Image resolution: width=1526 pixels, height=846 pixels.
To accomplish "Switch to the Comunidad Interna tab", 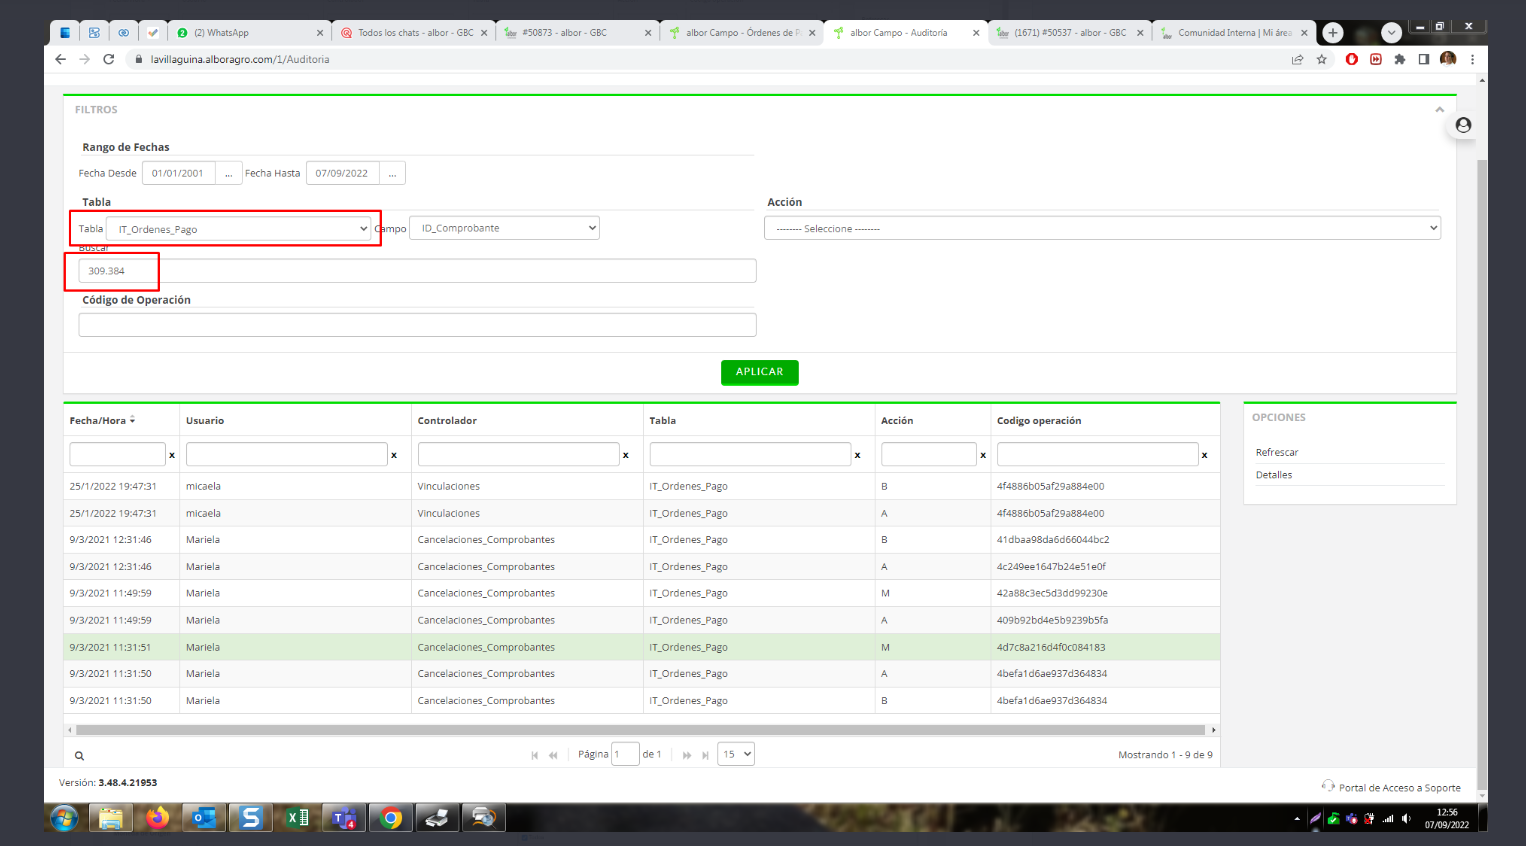I will pos(1233,33).
